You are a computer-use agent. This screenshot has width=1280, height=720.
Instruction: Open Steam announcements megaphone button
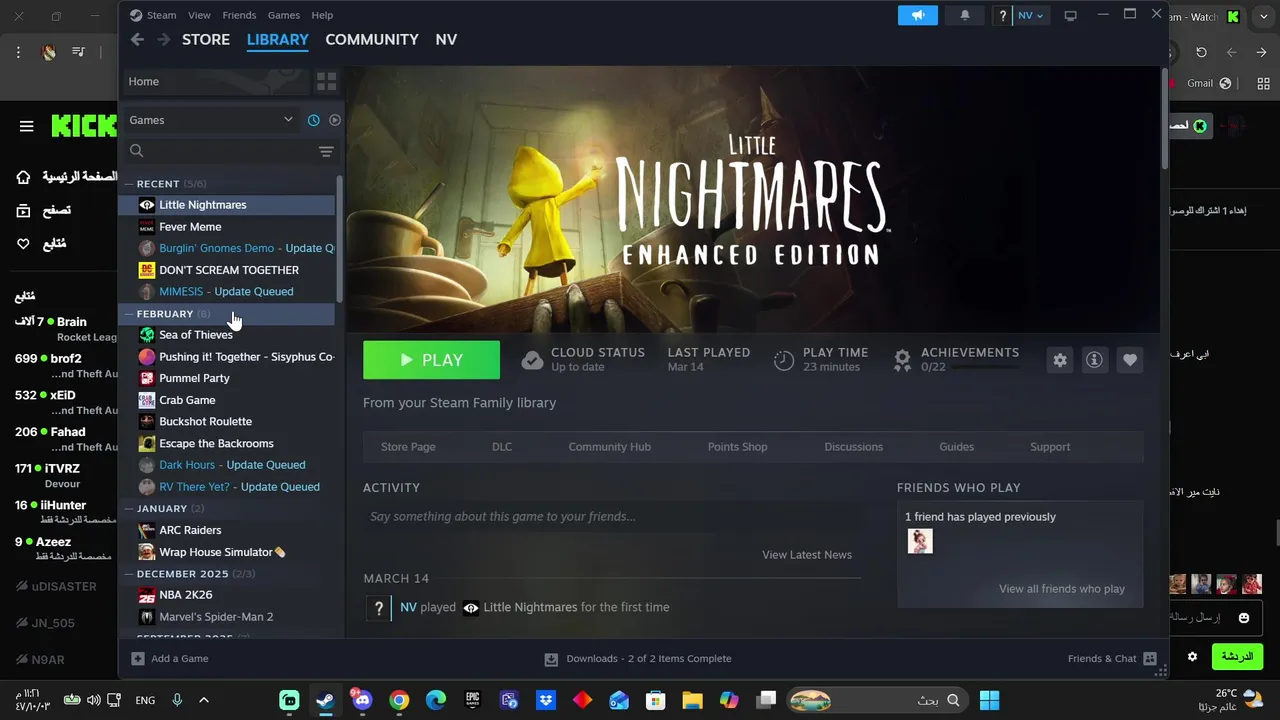click(x=917, y=15)
